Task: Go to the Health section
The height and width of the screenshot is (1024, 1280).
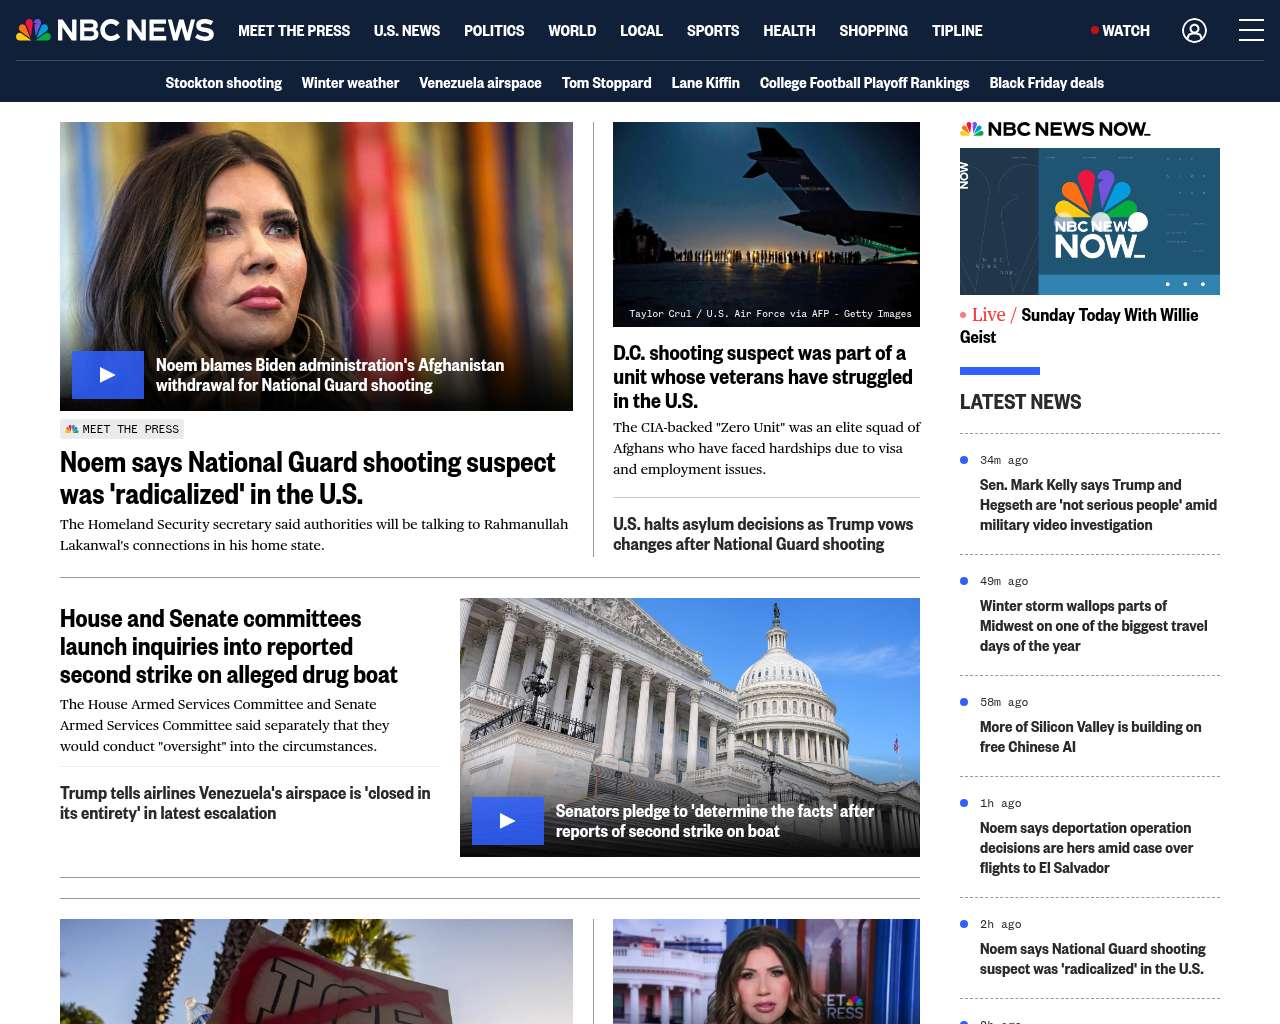Action: [789, 31]
